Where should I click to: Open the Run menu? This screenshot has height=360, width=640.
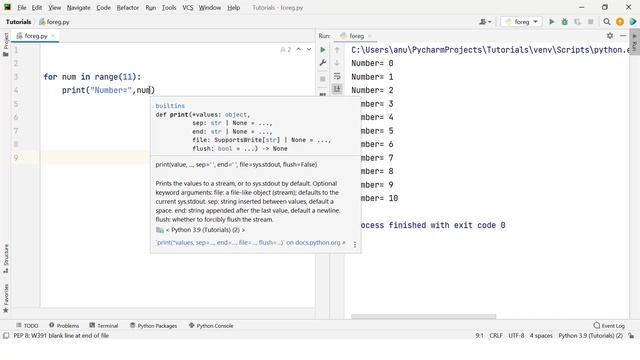coord(151,7)
